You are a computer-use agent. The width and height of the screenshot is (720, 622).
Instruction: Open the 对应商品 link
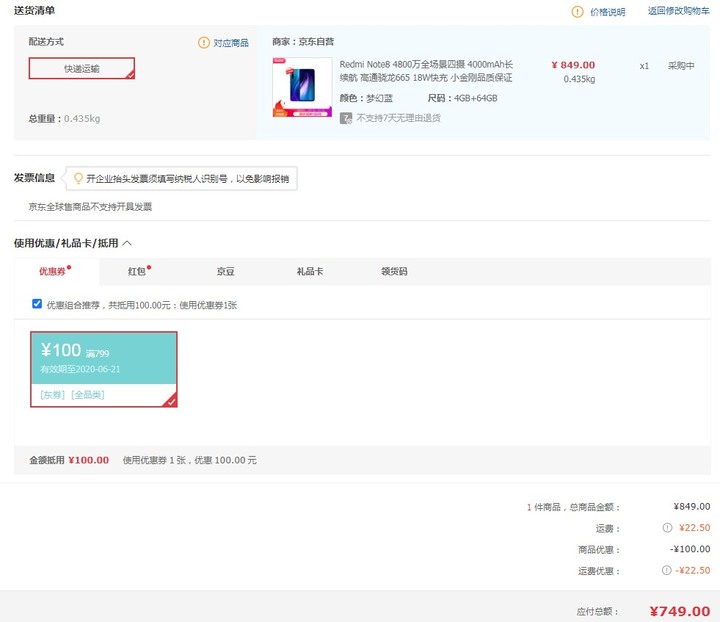pos(231,43)
